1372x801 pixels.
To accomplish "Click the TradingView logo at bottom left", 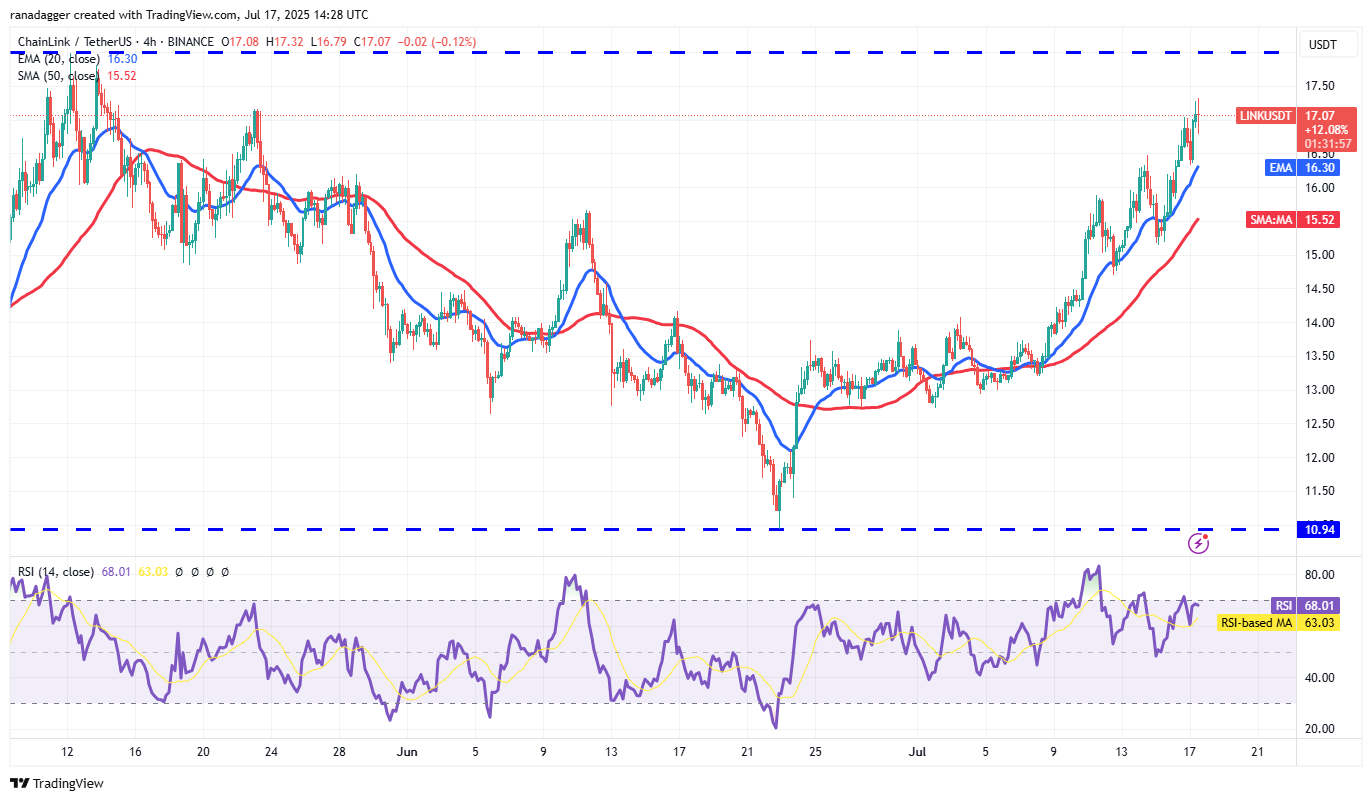I will click(x=57, y=783).
